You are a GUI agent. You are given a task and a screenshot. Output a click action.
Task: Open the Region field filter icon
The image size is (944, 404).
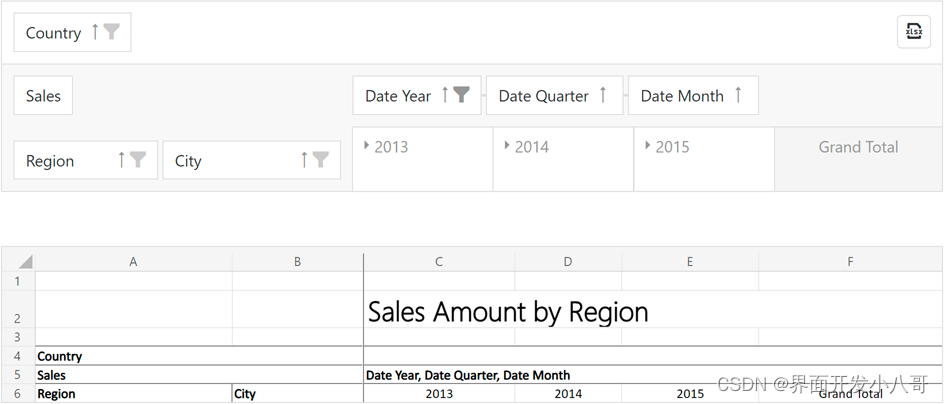point(138,160)
